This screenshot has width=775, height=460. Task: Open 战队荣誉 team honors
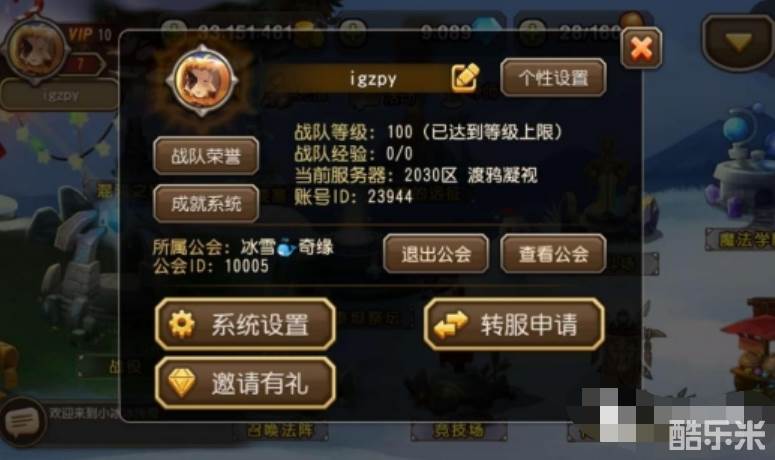coord(206,156)
